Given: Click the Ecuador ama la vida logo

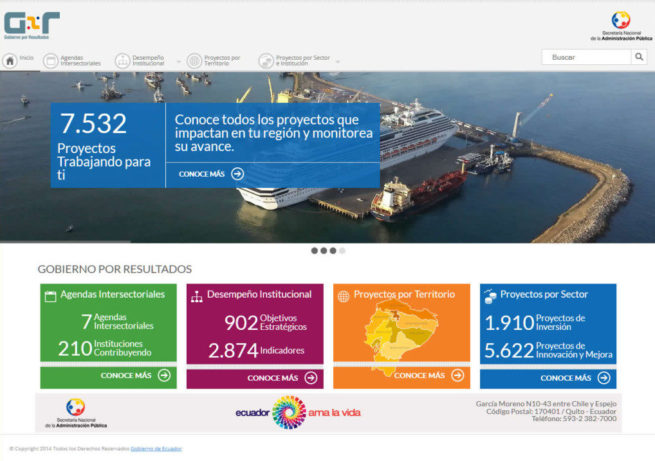Looking at the screenshot, I should coord(298,412).
